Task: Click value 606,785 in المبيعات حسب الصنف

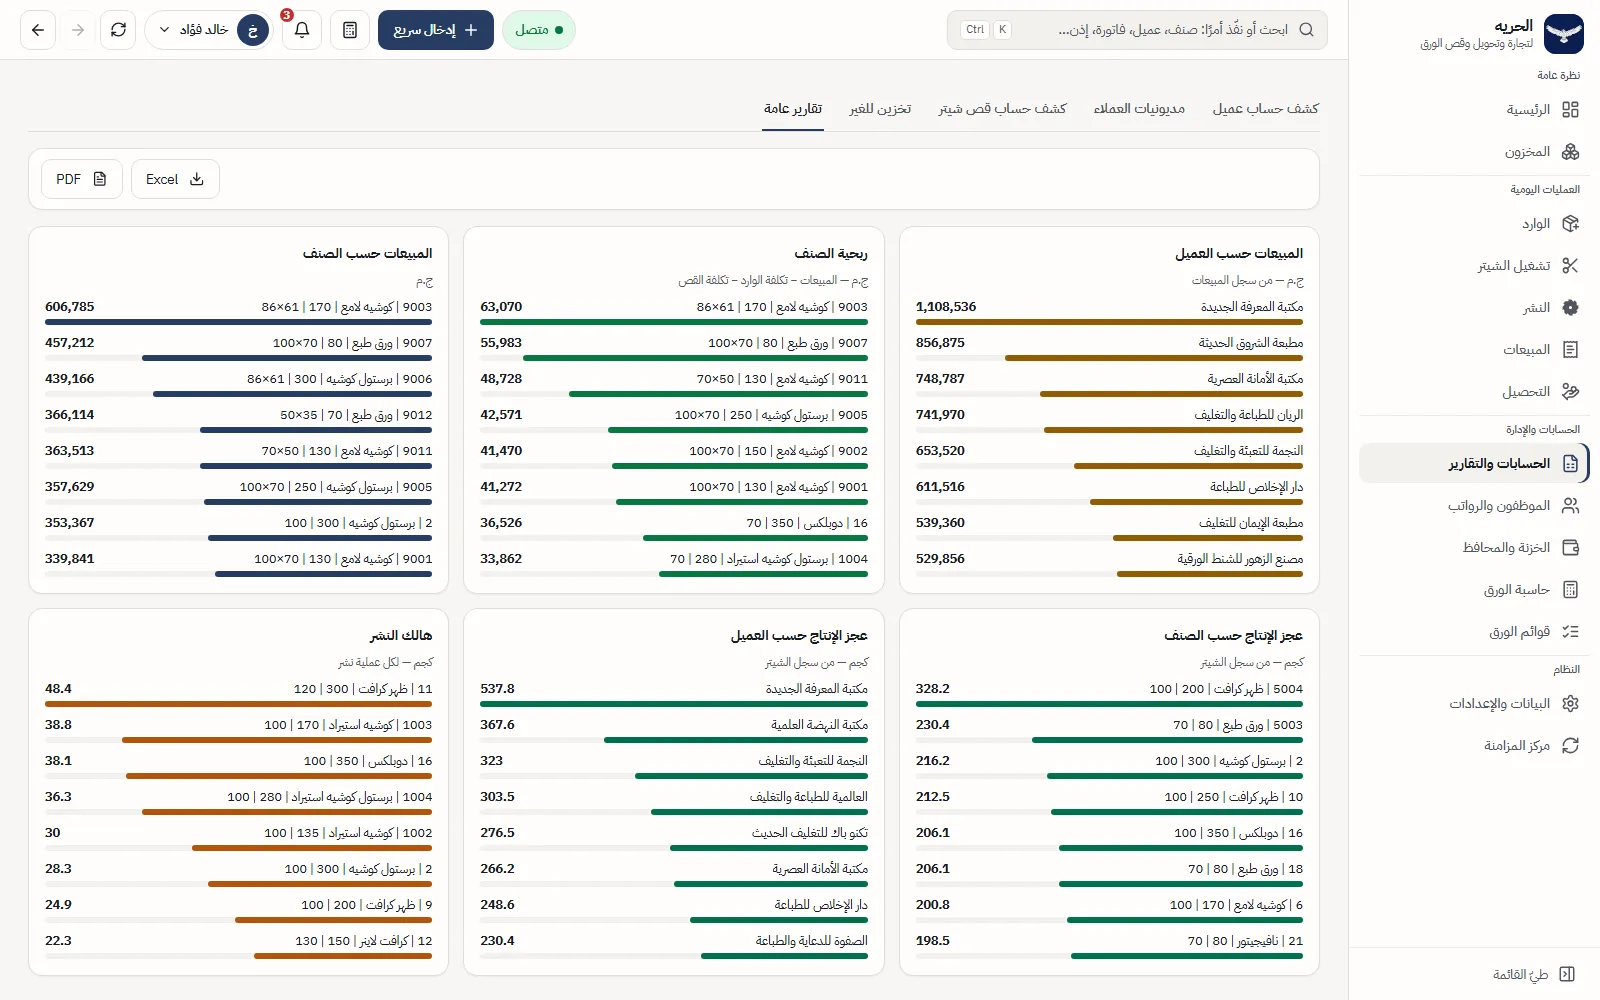Action: tap(70, 307)
